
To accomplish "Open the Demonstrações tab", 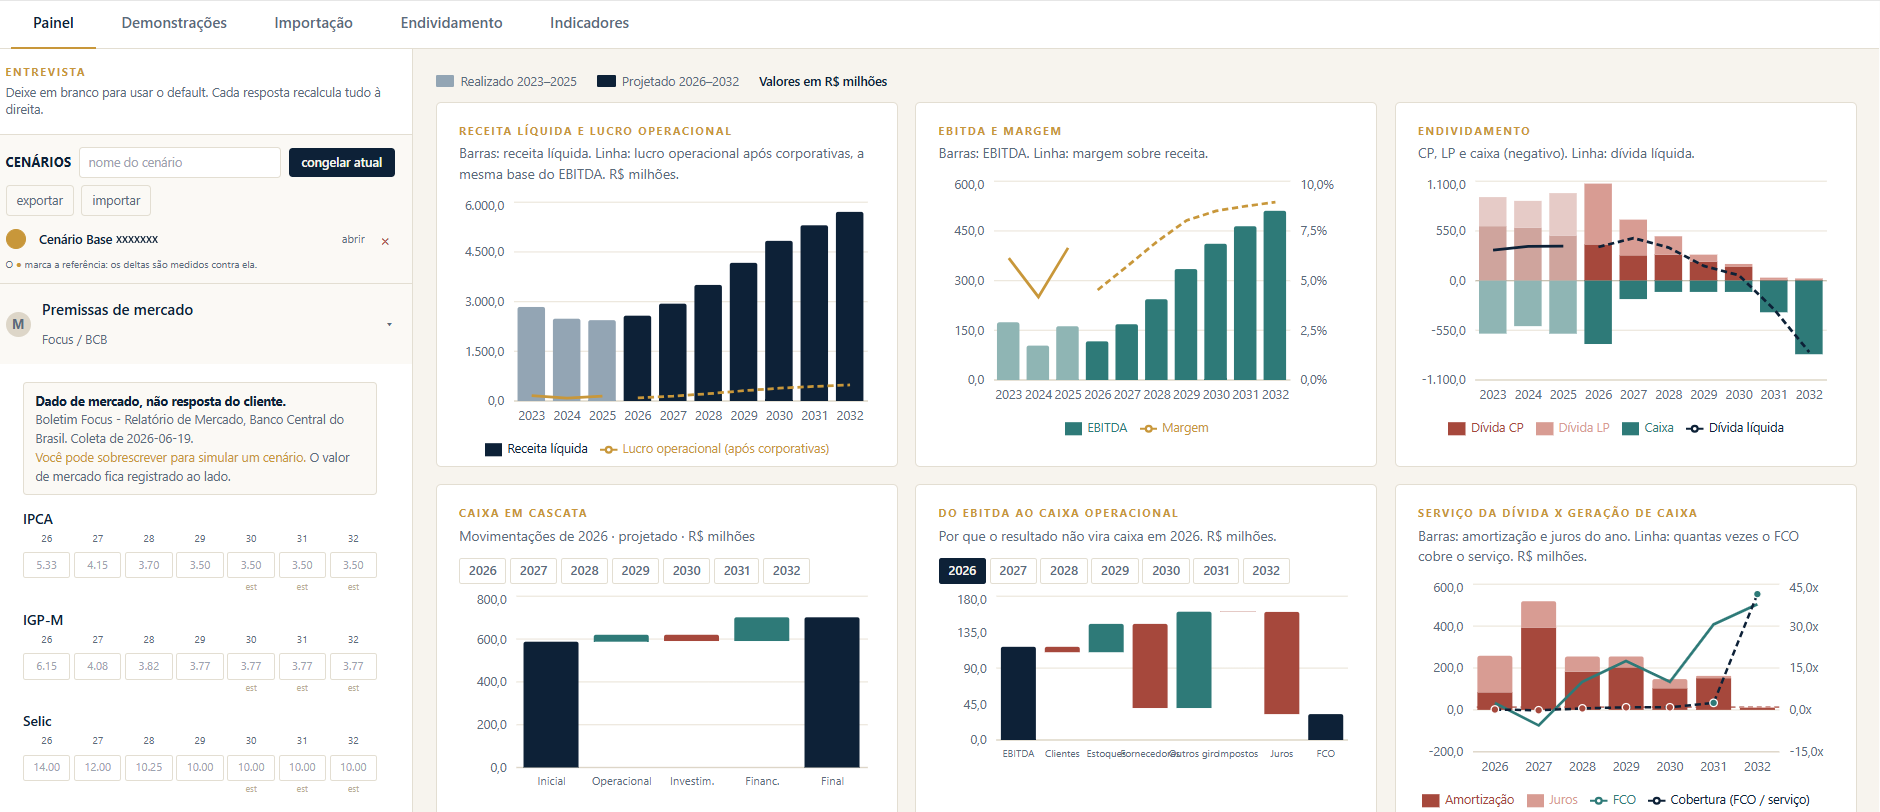I will [x=174, y=23].
